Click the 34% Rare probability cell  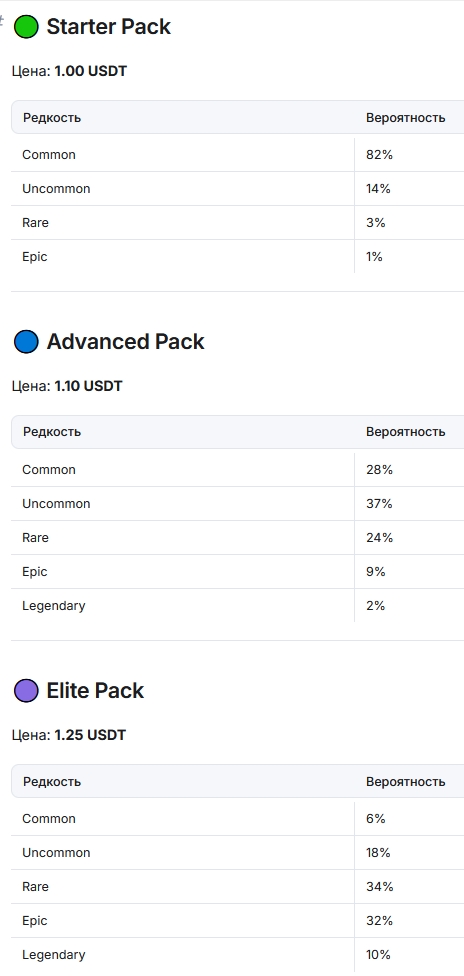[409, 887]
